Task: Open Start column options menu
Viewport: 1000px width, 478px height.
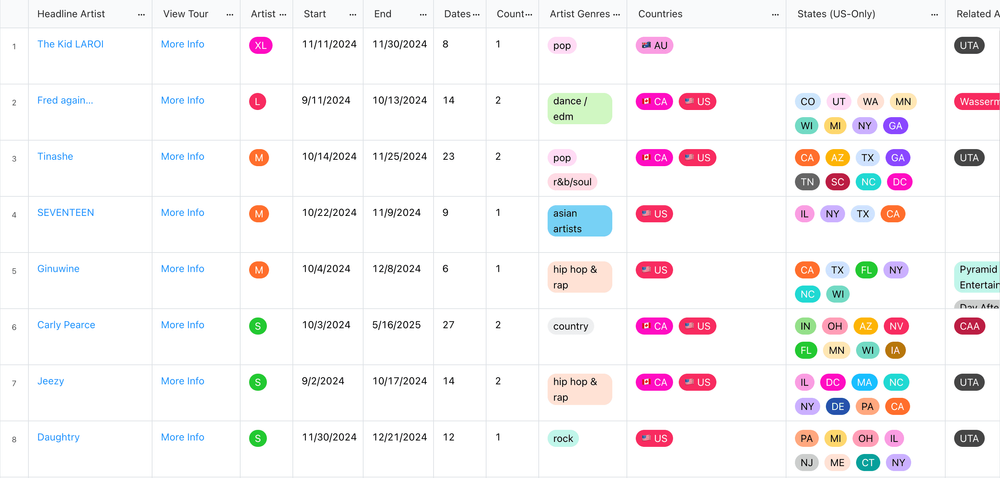Action: [353, 14]
